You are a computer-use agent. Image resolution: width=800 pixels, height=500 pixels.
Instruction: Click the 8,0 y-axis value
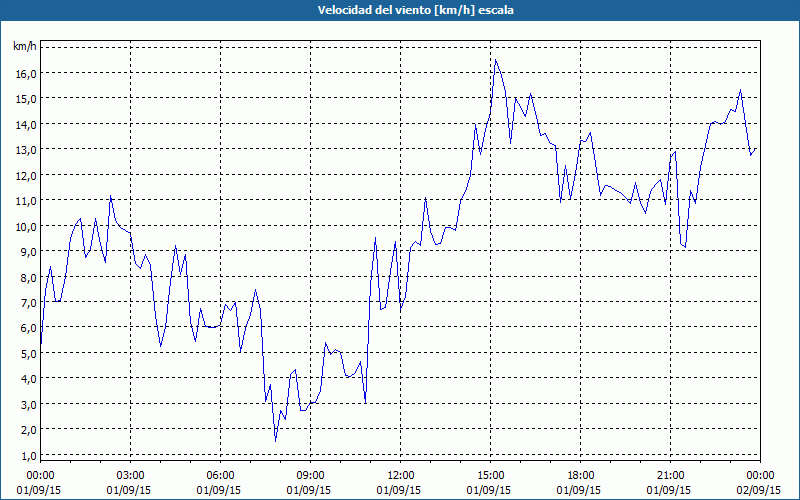coord(29,277)
